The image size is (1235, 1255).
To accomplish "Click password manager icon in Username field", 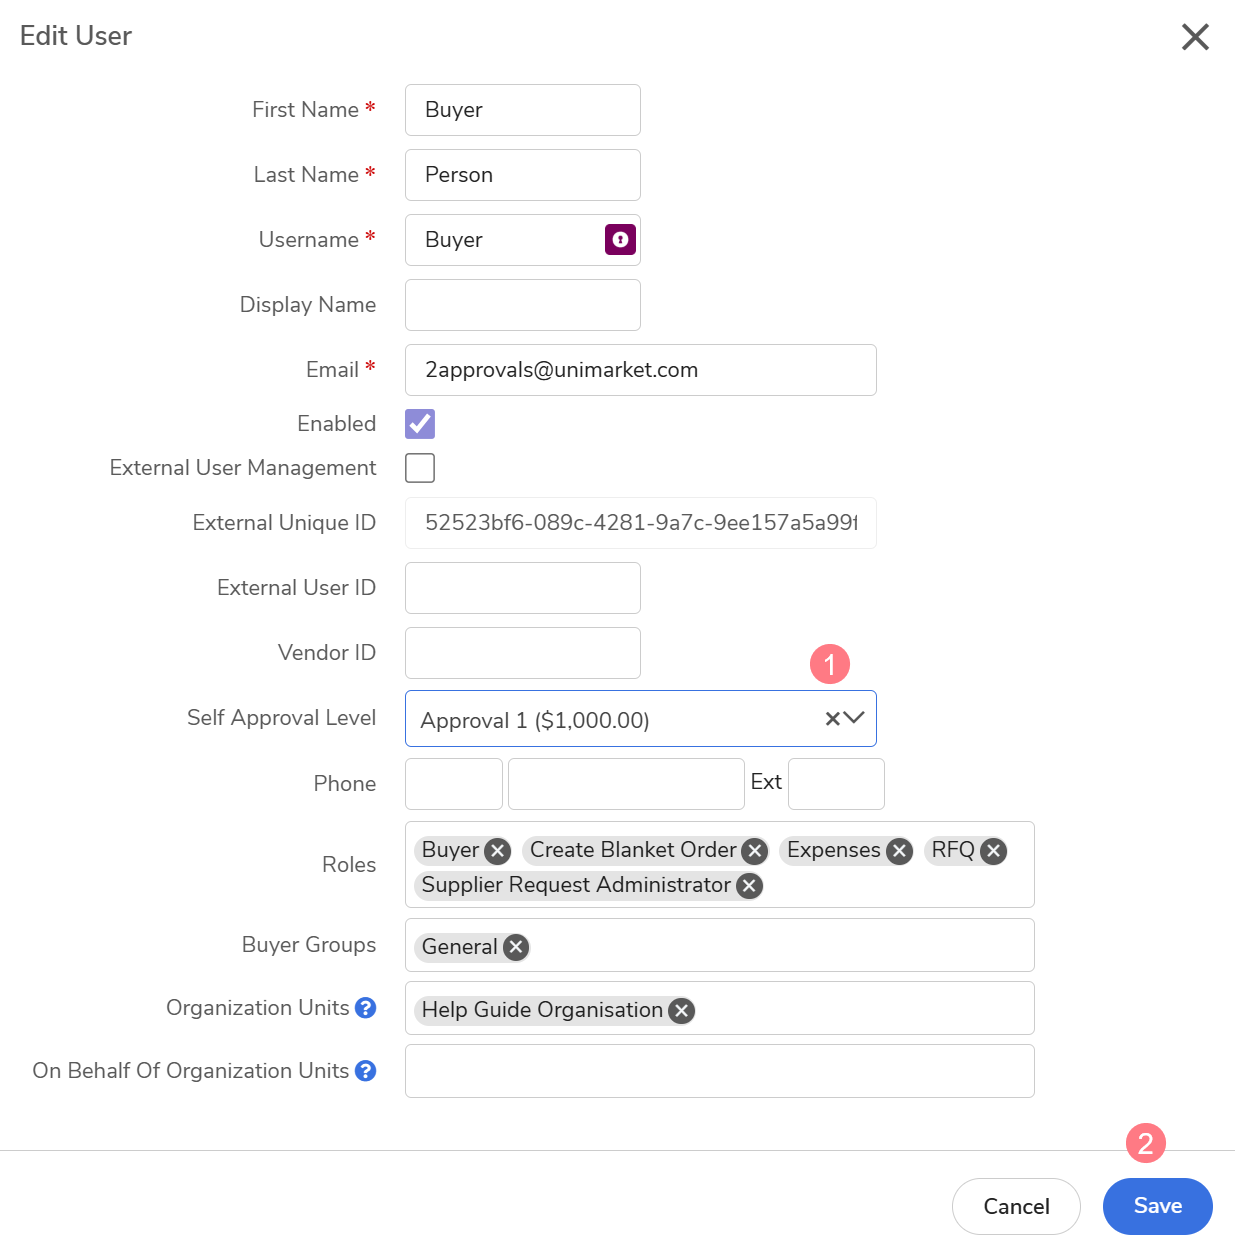I will [x=620, y=240].
